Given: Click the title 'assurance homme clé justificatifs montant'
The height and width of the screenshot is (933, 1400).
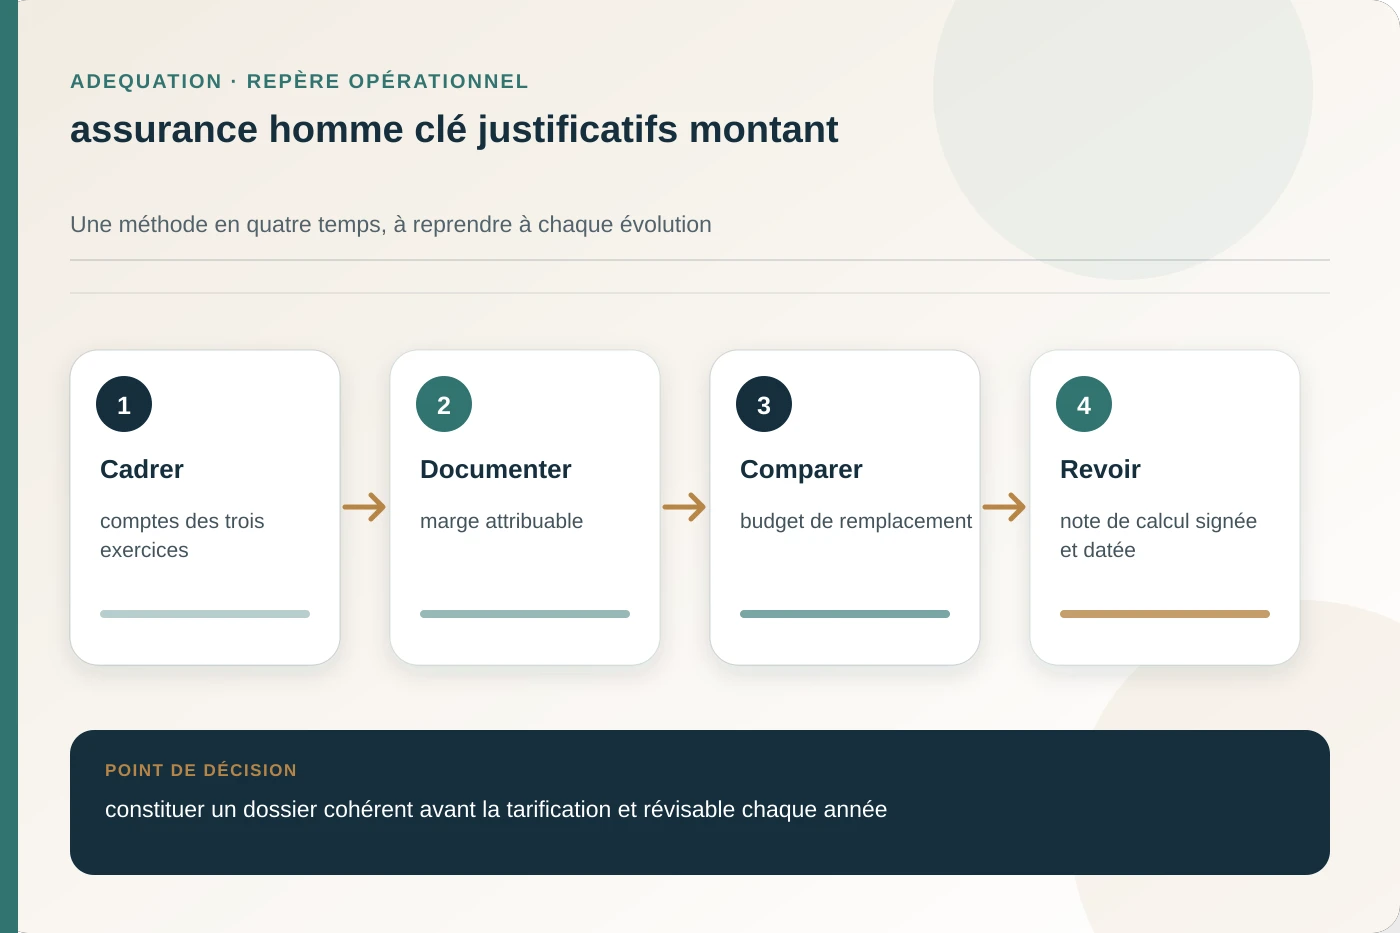Looking at the screenshot, I should coord(454,130).
